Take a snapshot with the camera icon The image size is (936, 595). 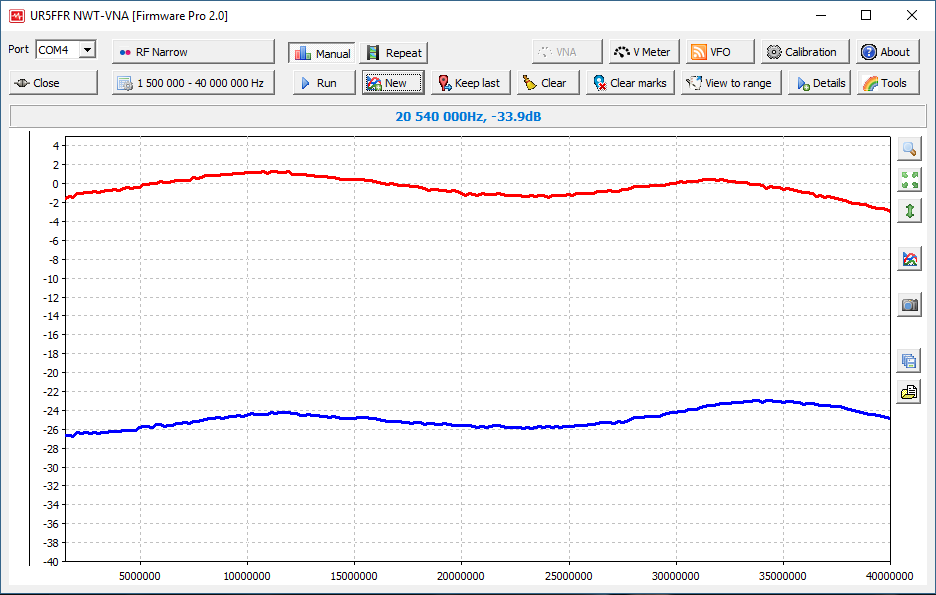point(909,305)
